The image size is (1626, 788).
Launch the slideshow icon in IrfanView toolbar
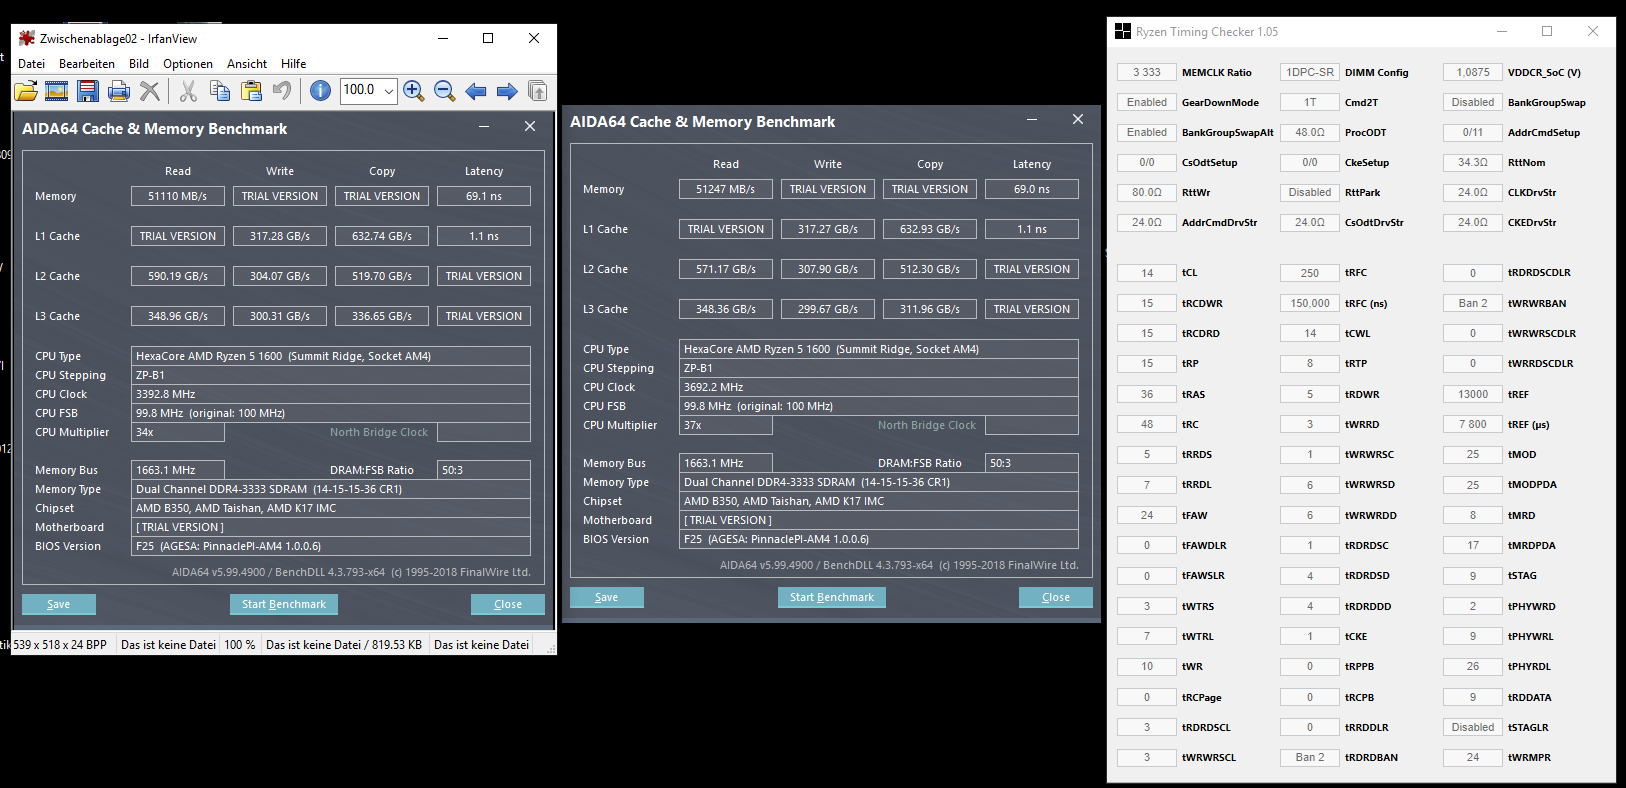57,91
